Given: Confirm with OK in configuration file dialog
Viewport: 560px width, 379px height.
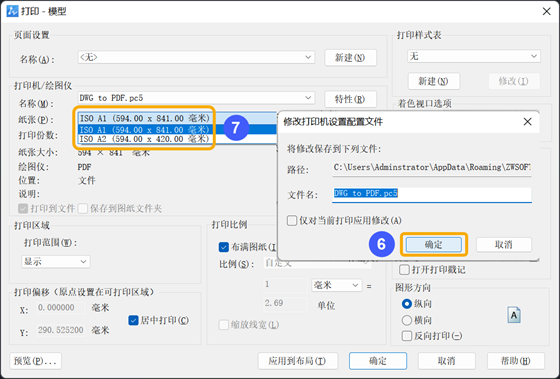Looking at the screenshot, I should pyautogui.click(x=434, y=245).
